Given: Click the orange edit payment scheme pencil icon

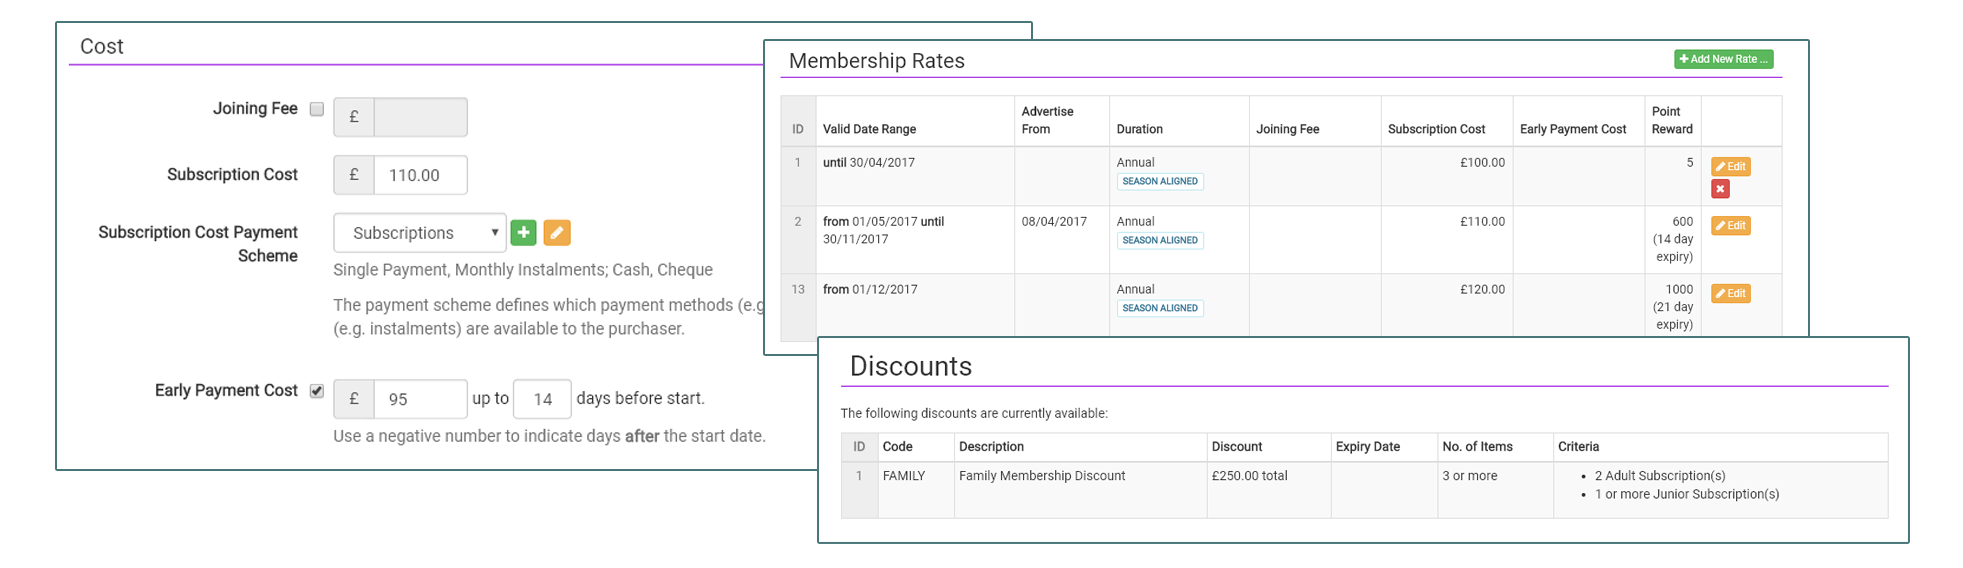Looking at the screenshot, I should coord(557,233).
